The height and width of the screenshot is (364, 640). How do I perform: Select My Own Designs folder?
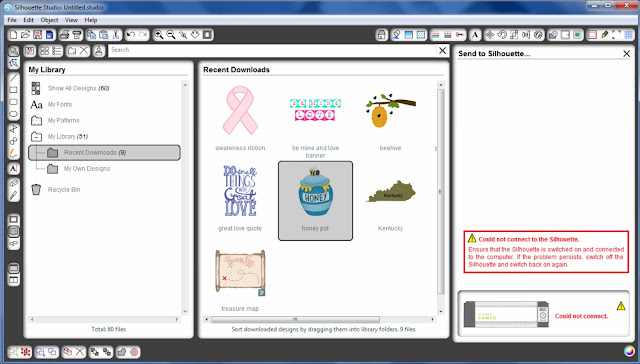[87, 169]
